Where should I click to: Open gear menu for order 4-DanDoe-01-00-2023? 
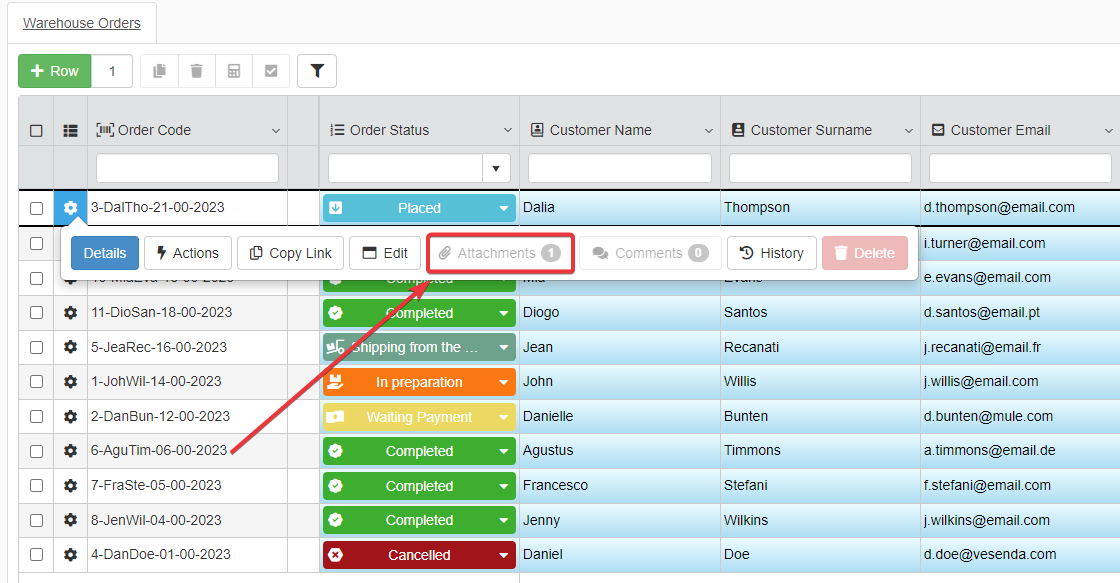click(x=70, y=555)
